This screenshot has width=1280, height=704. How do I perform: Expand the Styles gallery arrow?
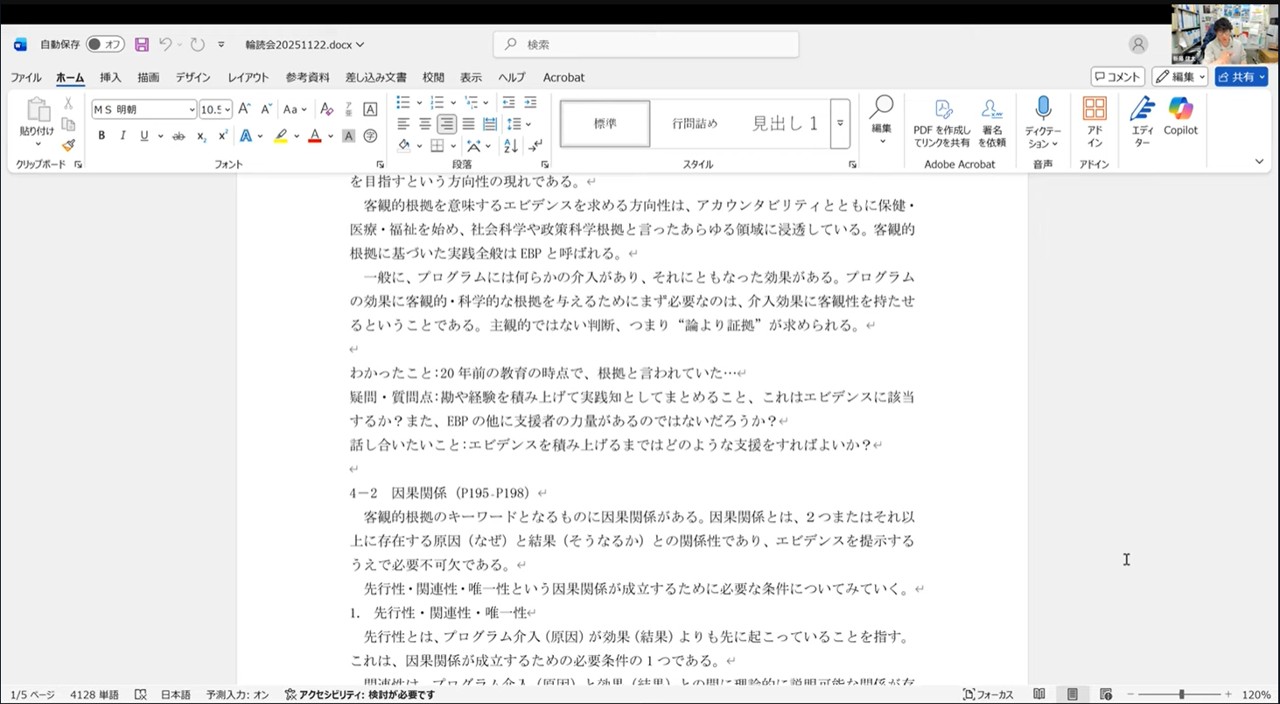point(840,123)
